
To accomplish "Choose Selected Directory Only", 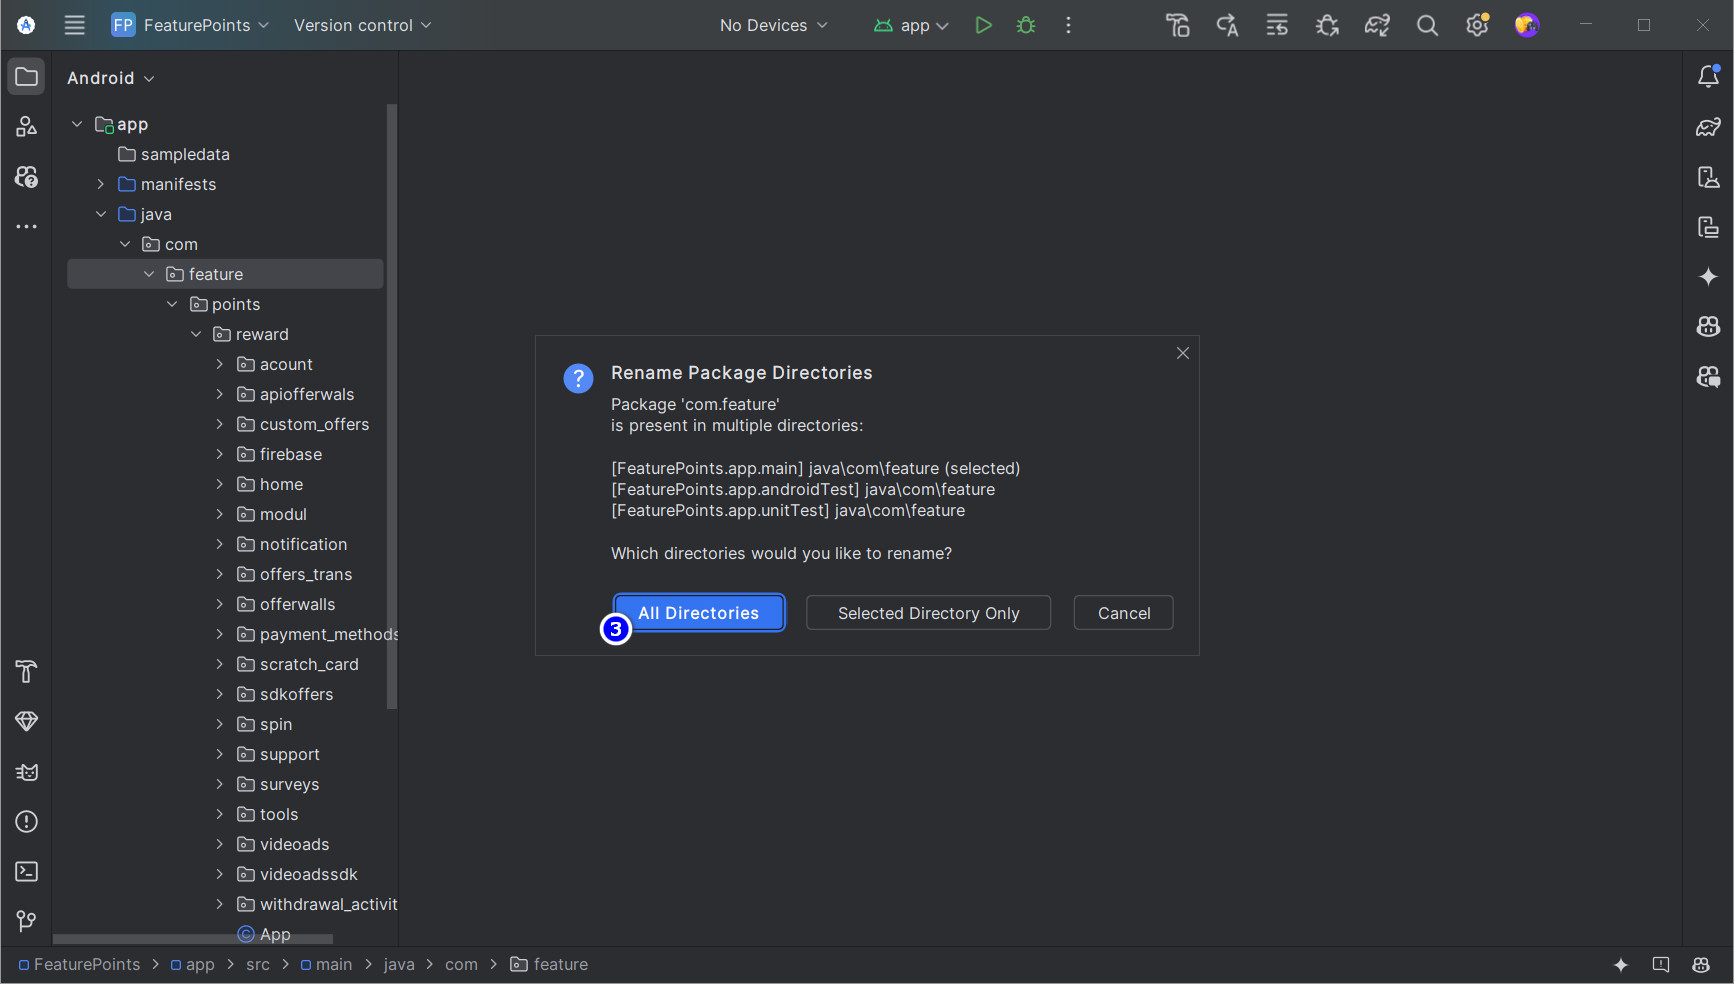I will (x=928, y=613).
